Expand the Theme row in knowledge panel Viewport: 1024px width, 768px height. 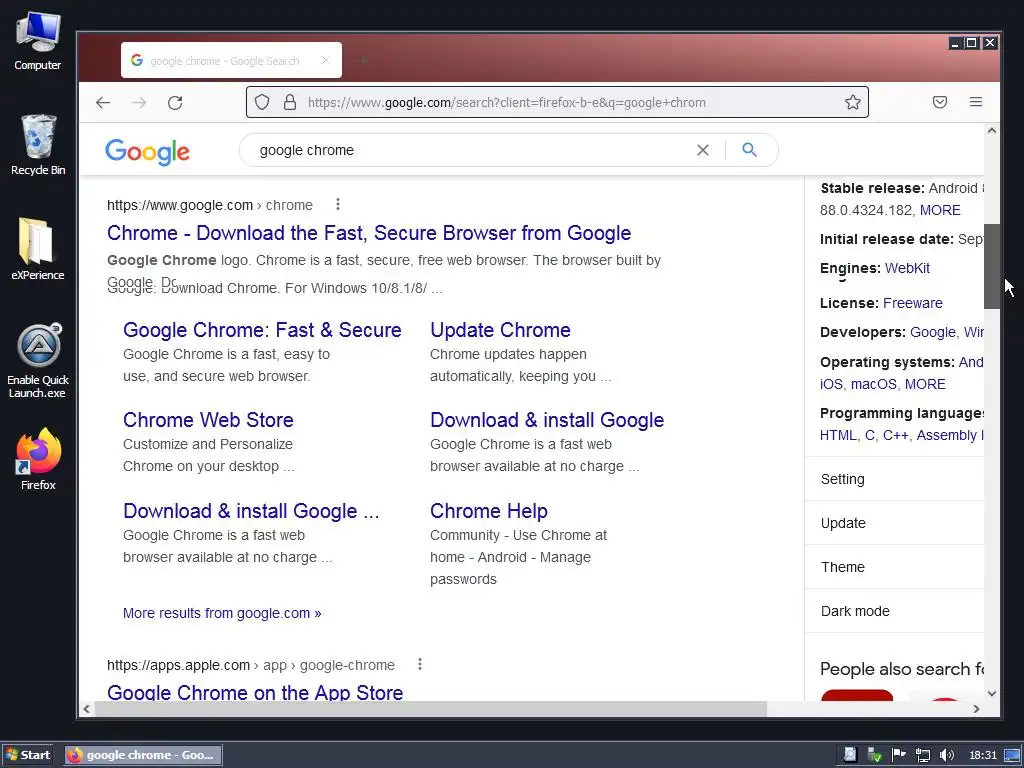895,567
